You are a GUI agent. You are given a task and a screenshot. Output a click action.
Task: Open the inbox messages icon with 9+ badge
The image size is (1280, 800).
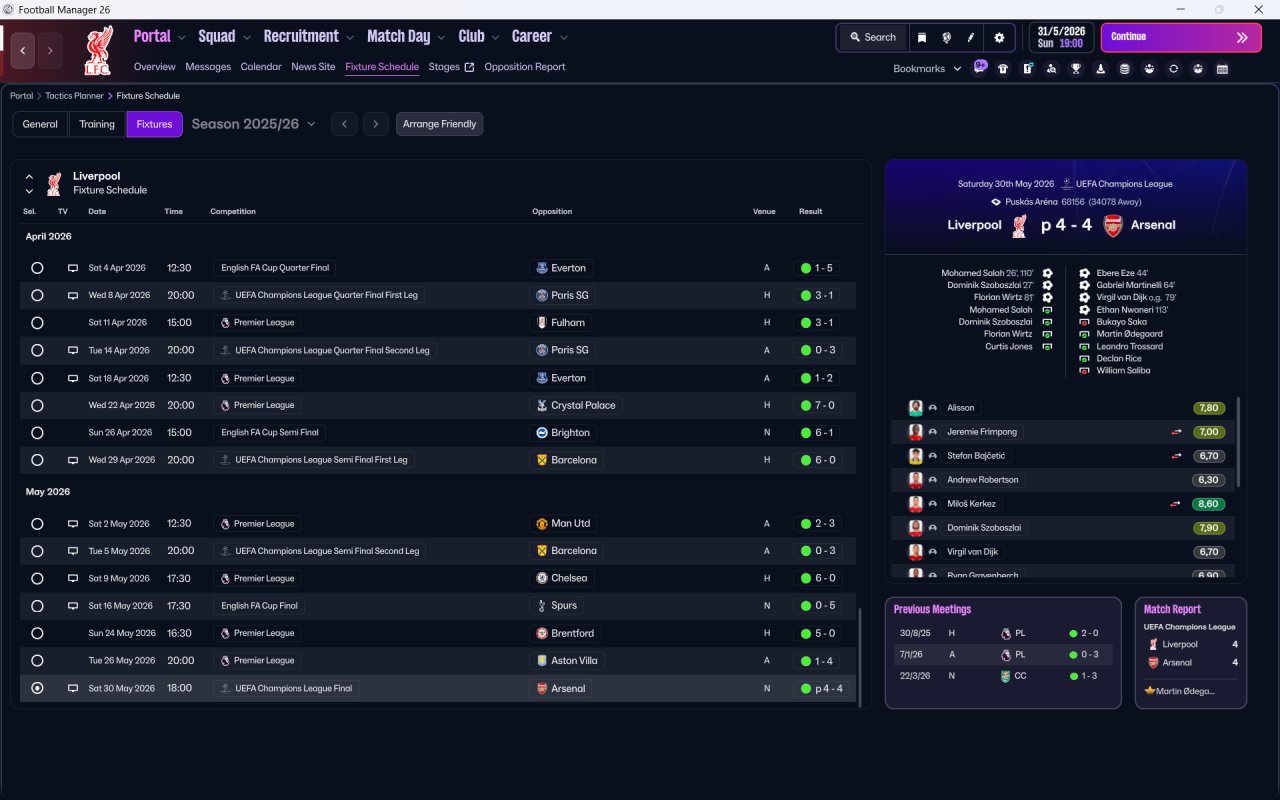point(980,68)
